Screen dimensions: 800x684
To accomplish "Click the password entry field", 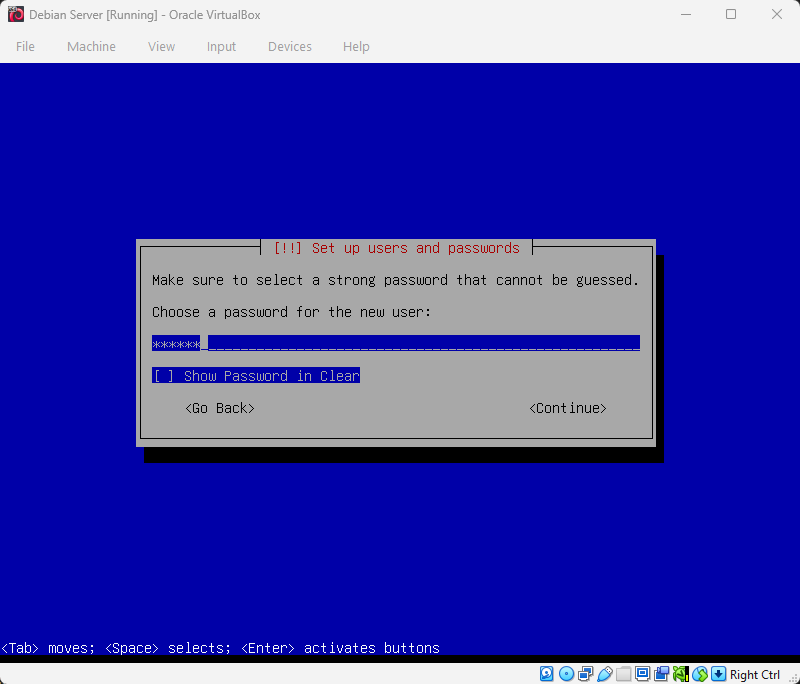I will [x=395, y=343].
